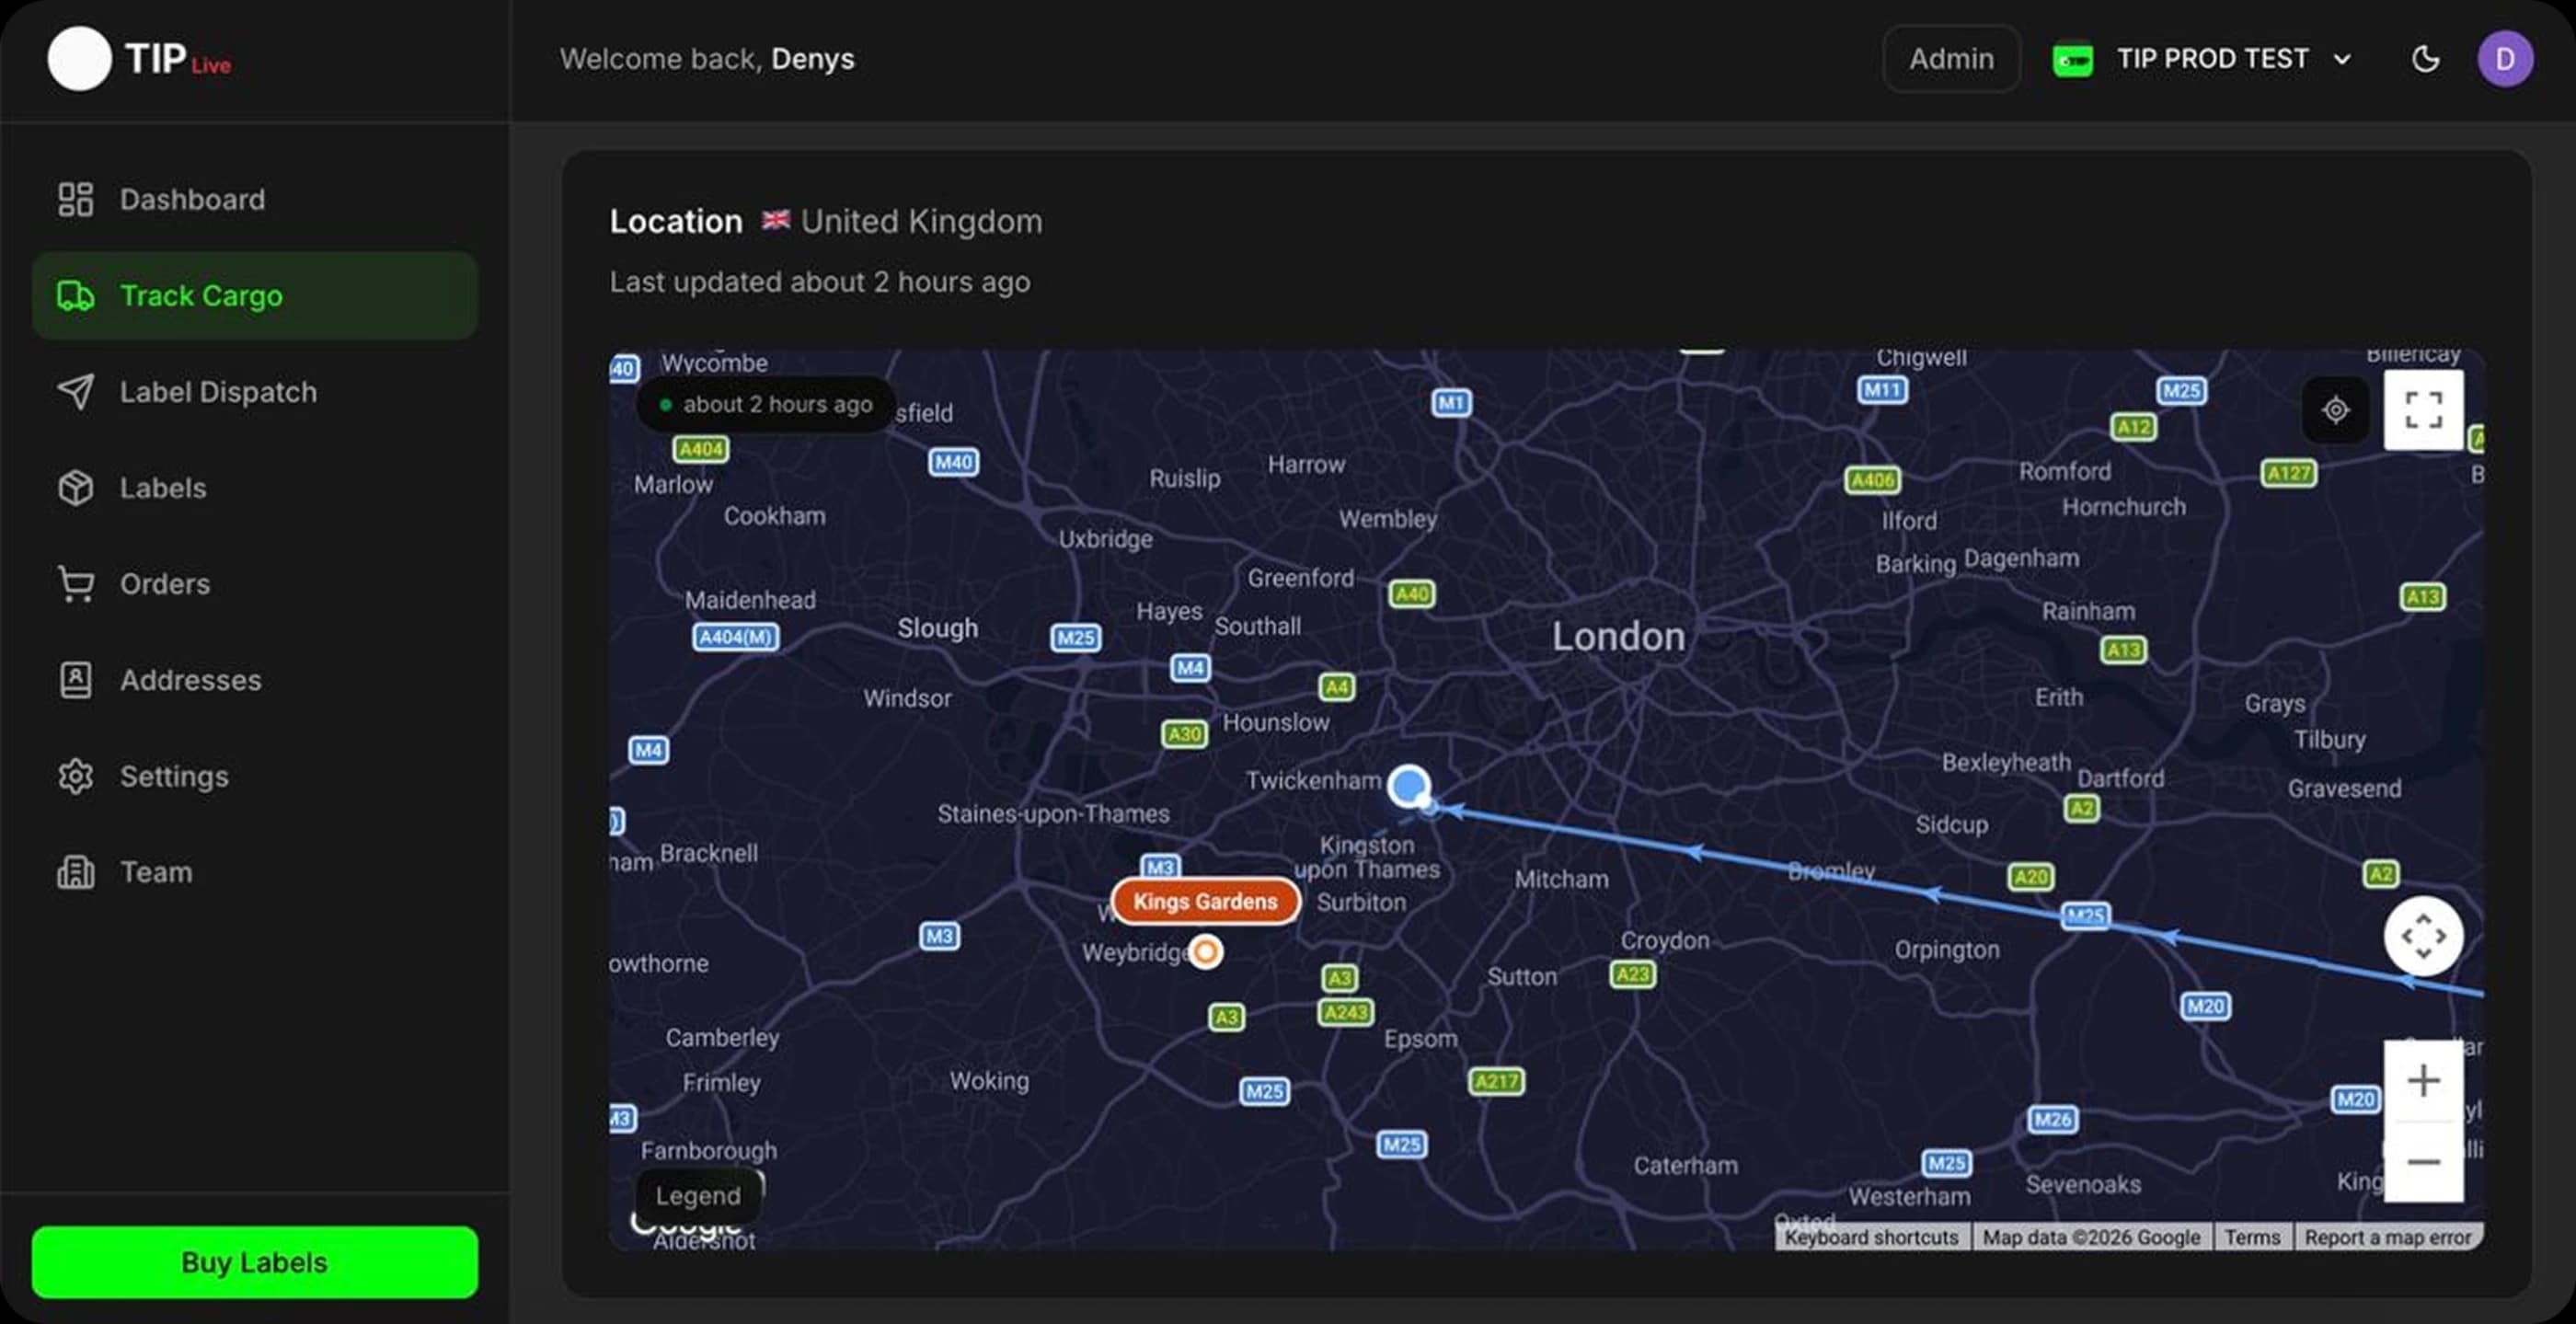Click the Label Dispatch paper plane icon
The width and height of the screenshot is (2576, 1324).
coord(77,391)
